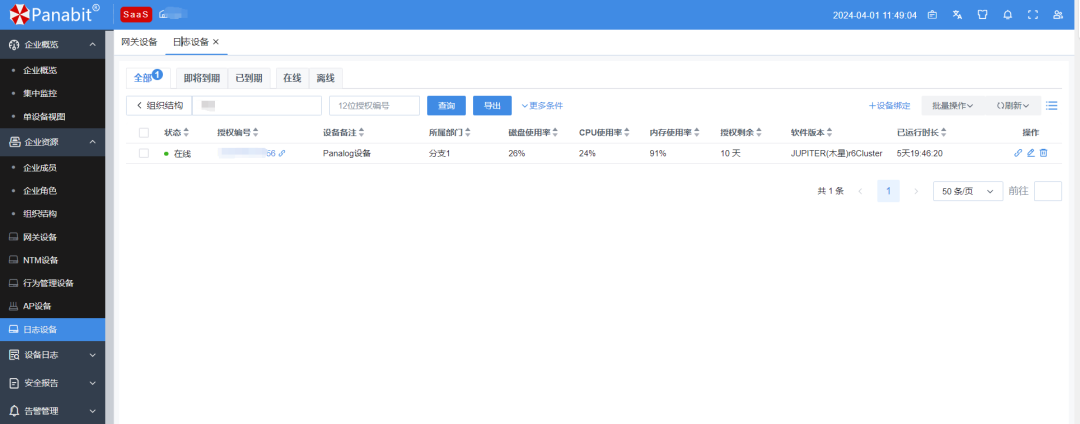Image resolution: width=1080 pixels, height=424 pixels.
Task: Open the user account icon
Action: [x=1057, y=14]
